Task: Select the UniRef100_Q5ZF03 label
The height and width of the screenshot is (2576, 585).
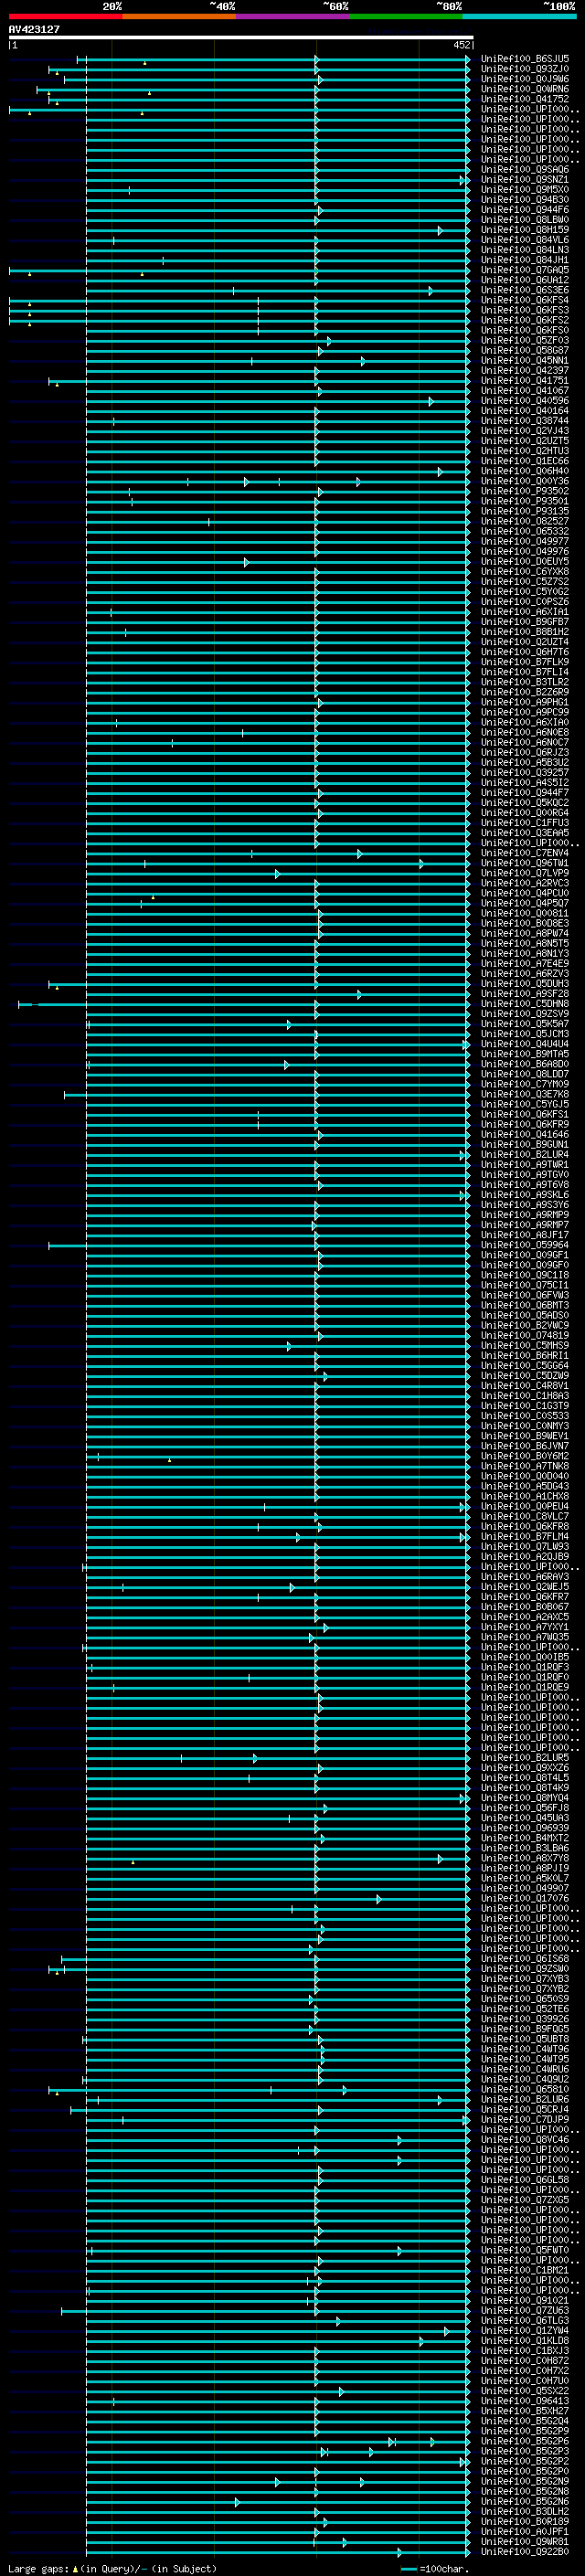Action: click(x=525, y=340)
